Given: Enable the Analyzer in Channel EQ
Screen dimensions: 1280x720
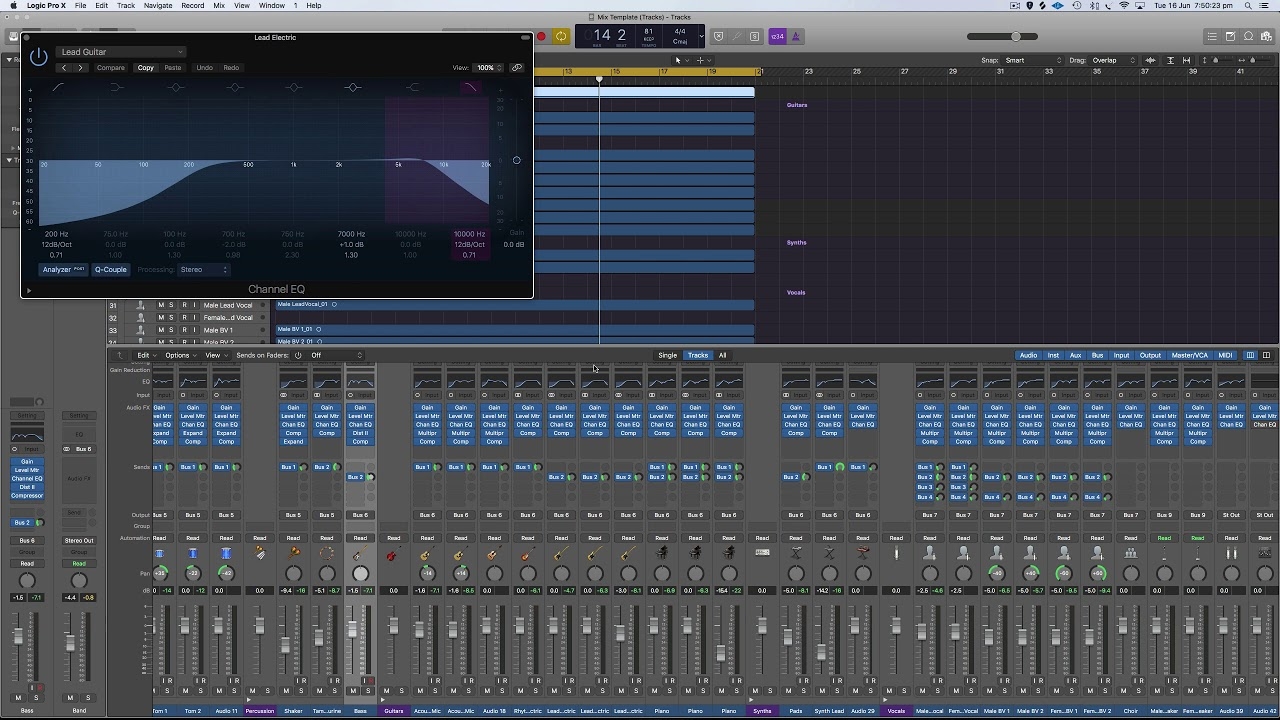Looking at the screenshot, I should (58, 269).
